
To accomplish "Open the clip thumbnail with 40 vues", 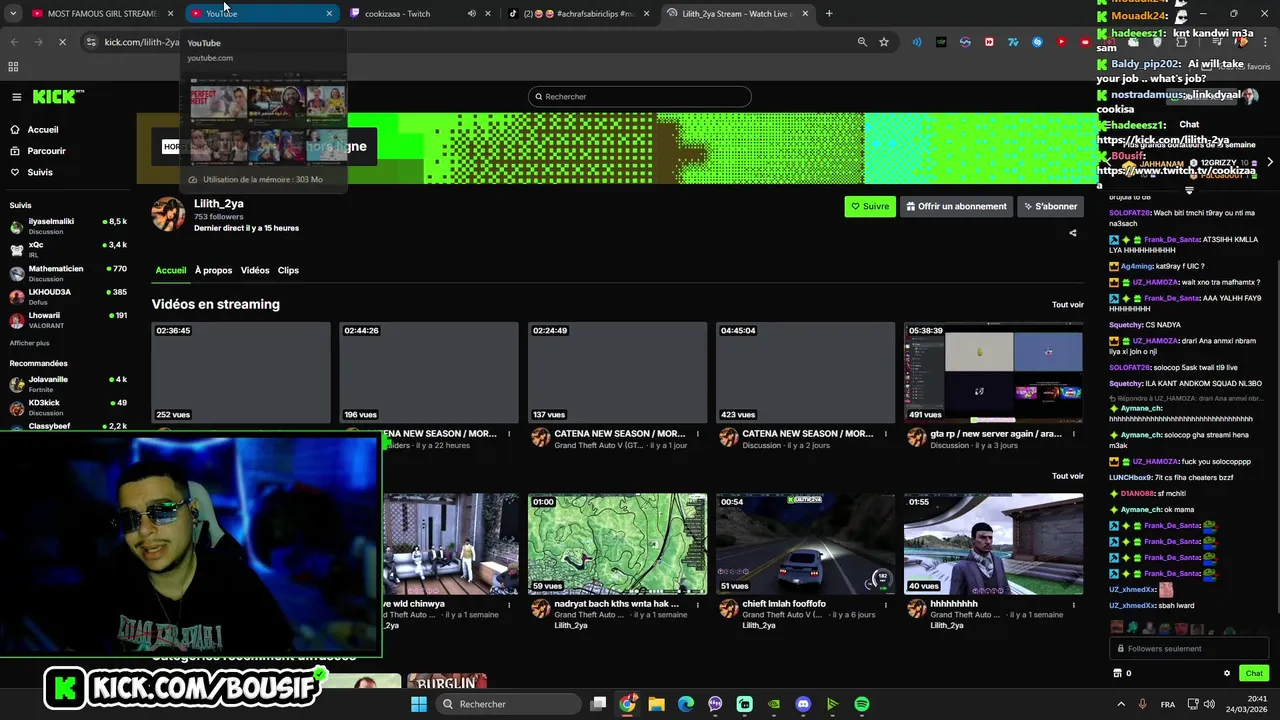I will click(x=993, y=544).
